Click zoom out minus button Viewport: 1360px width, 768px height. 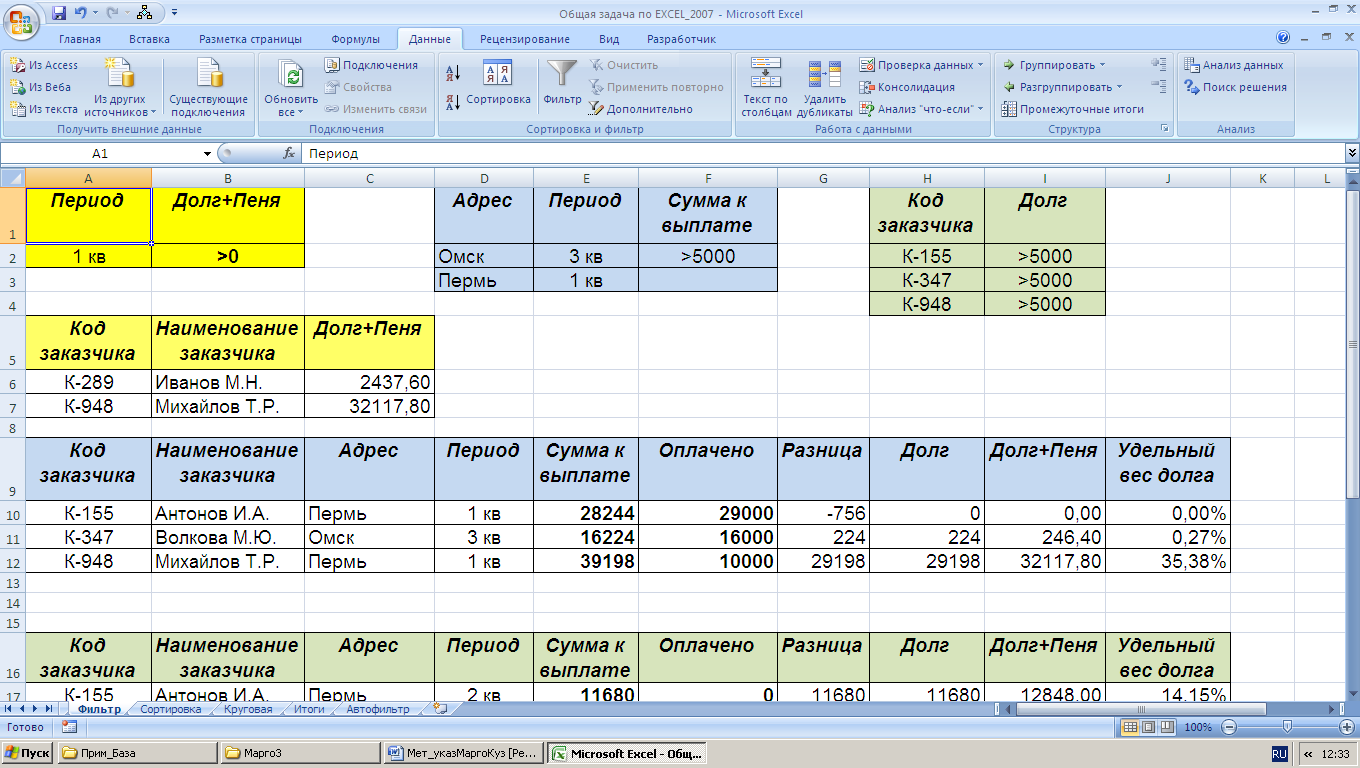click(1230, 727)
